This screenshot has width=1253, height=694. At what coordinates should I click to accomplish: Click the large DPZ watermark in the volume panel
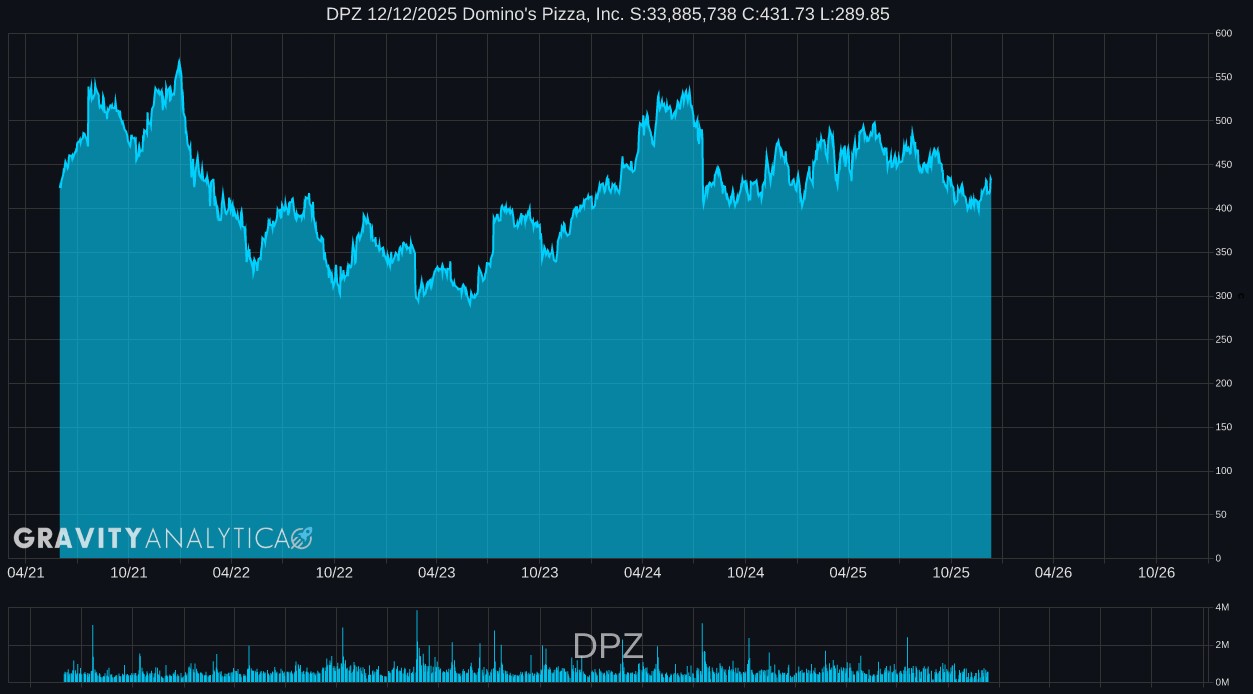(x=608, y=647)
